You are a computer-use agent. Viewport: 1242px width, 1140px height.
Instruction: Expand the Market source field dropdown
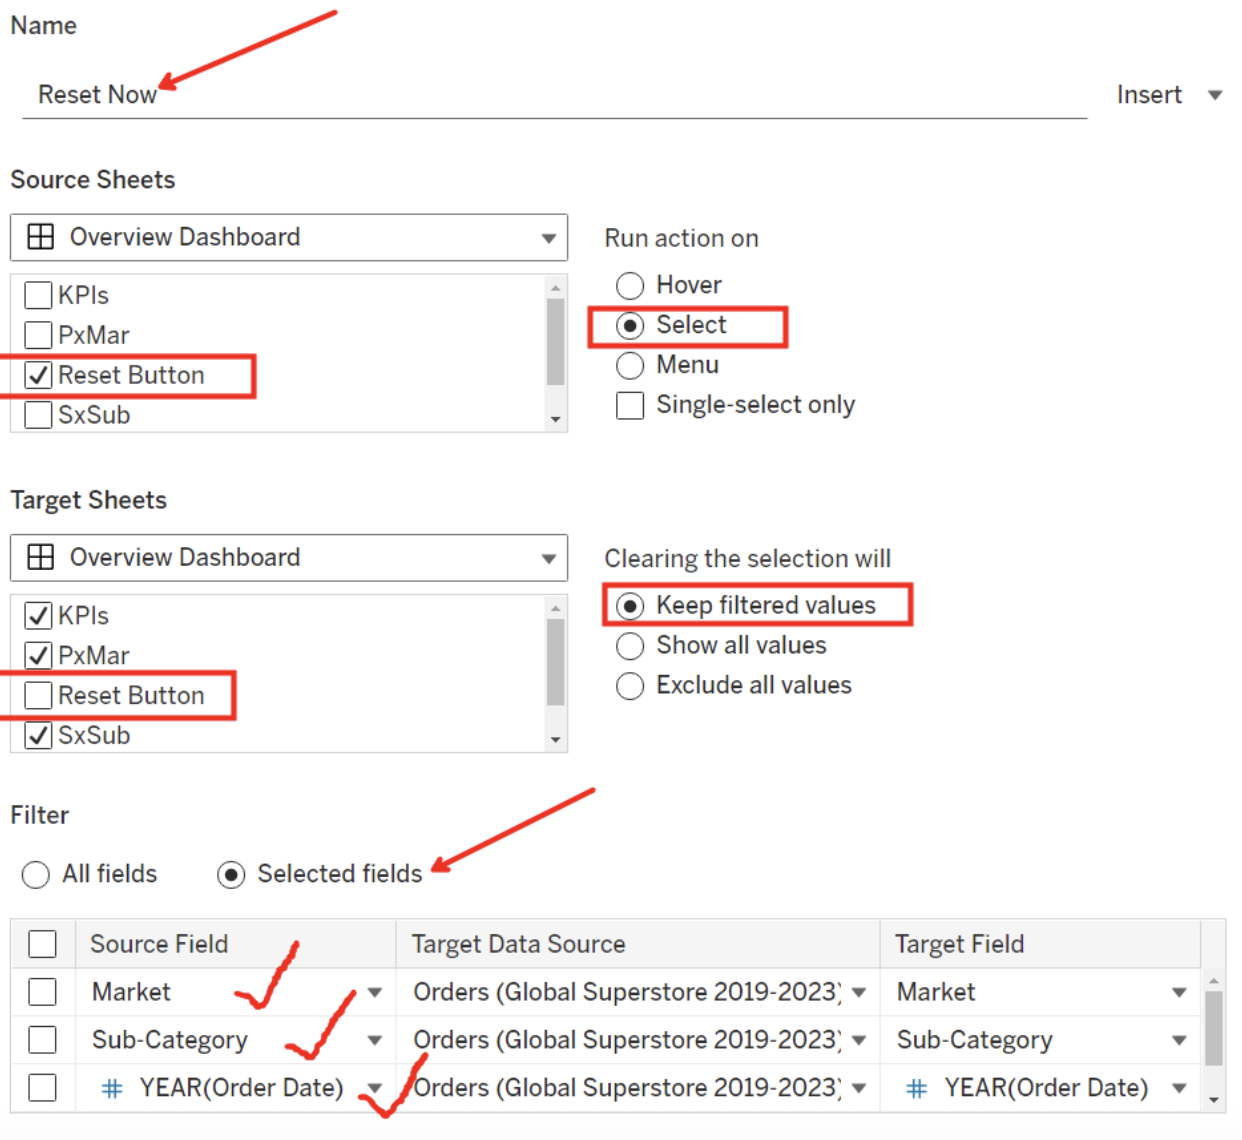pyautogui.click(x=375, y=991)
